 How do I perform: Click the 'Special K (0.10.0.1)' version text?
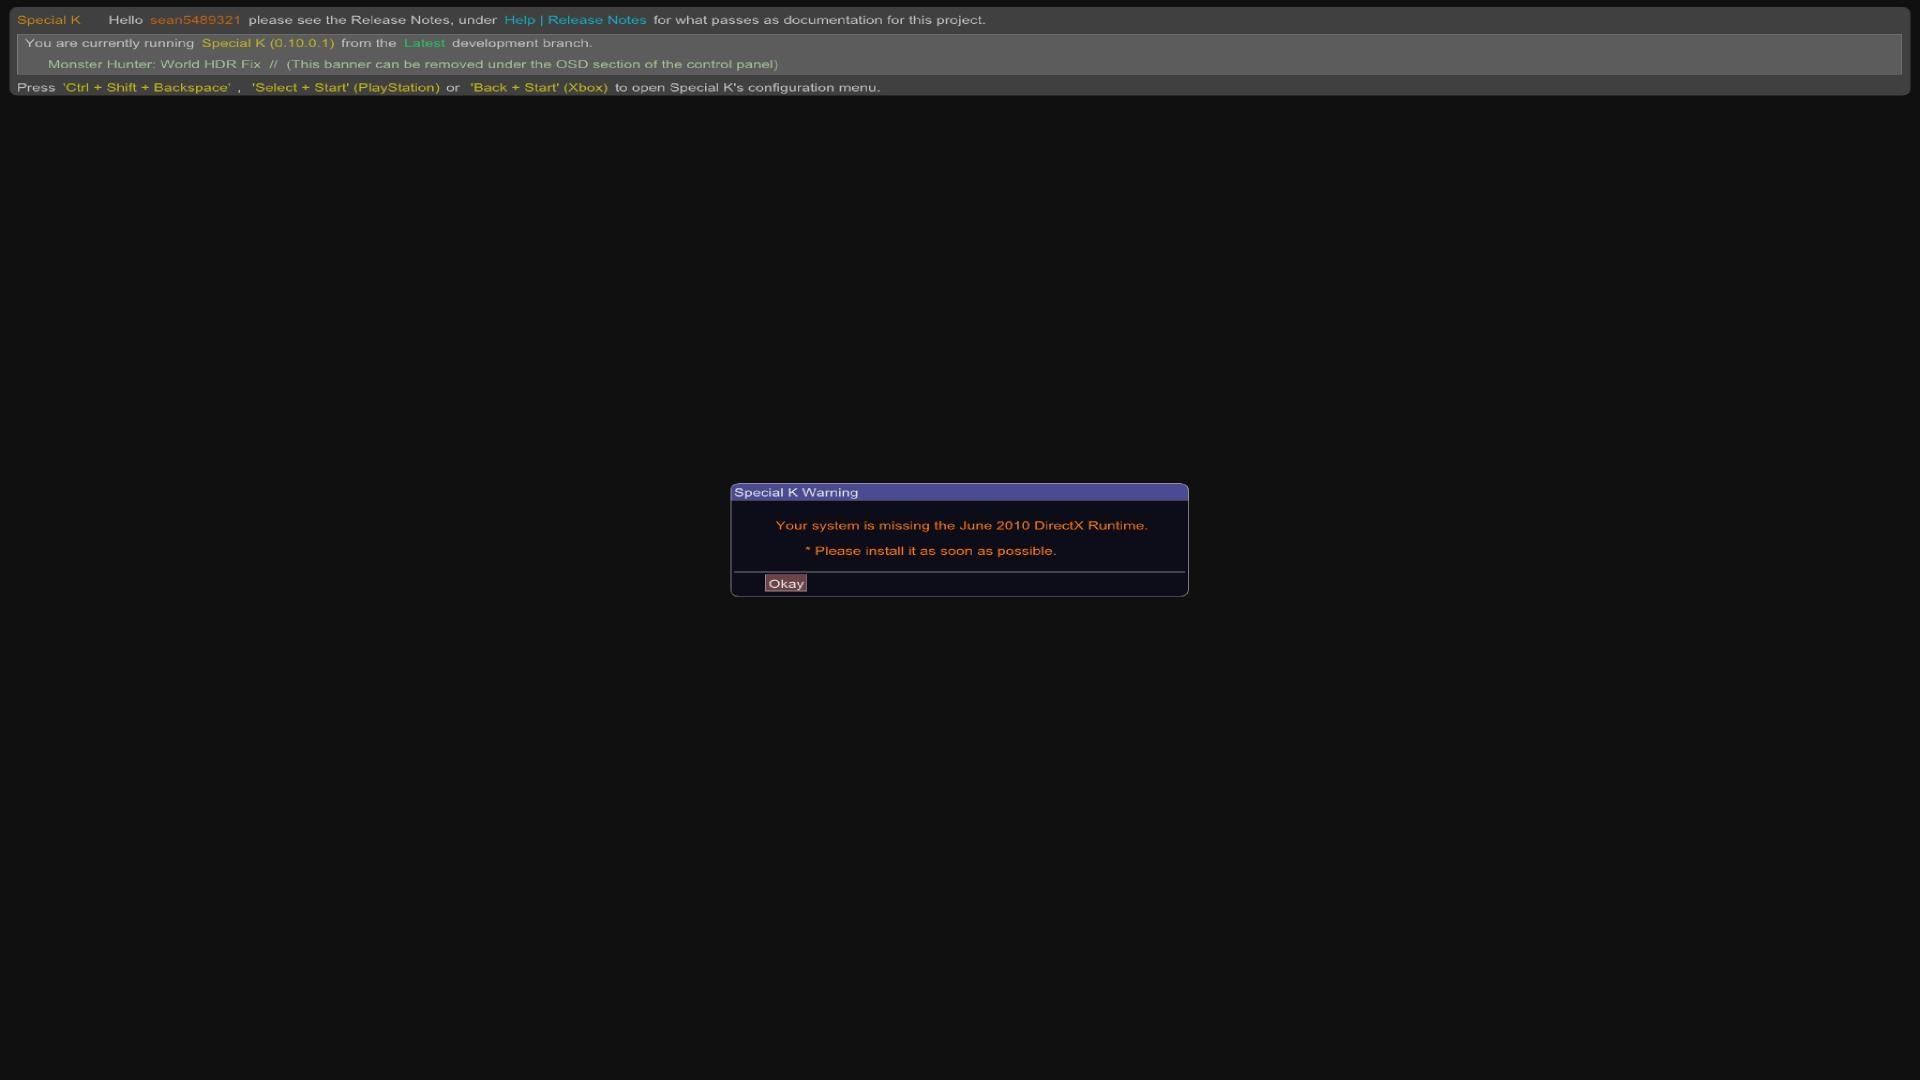tap(268, 43)
